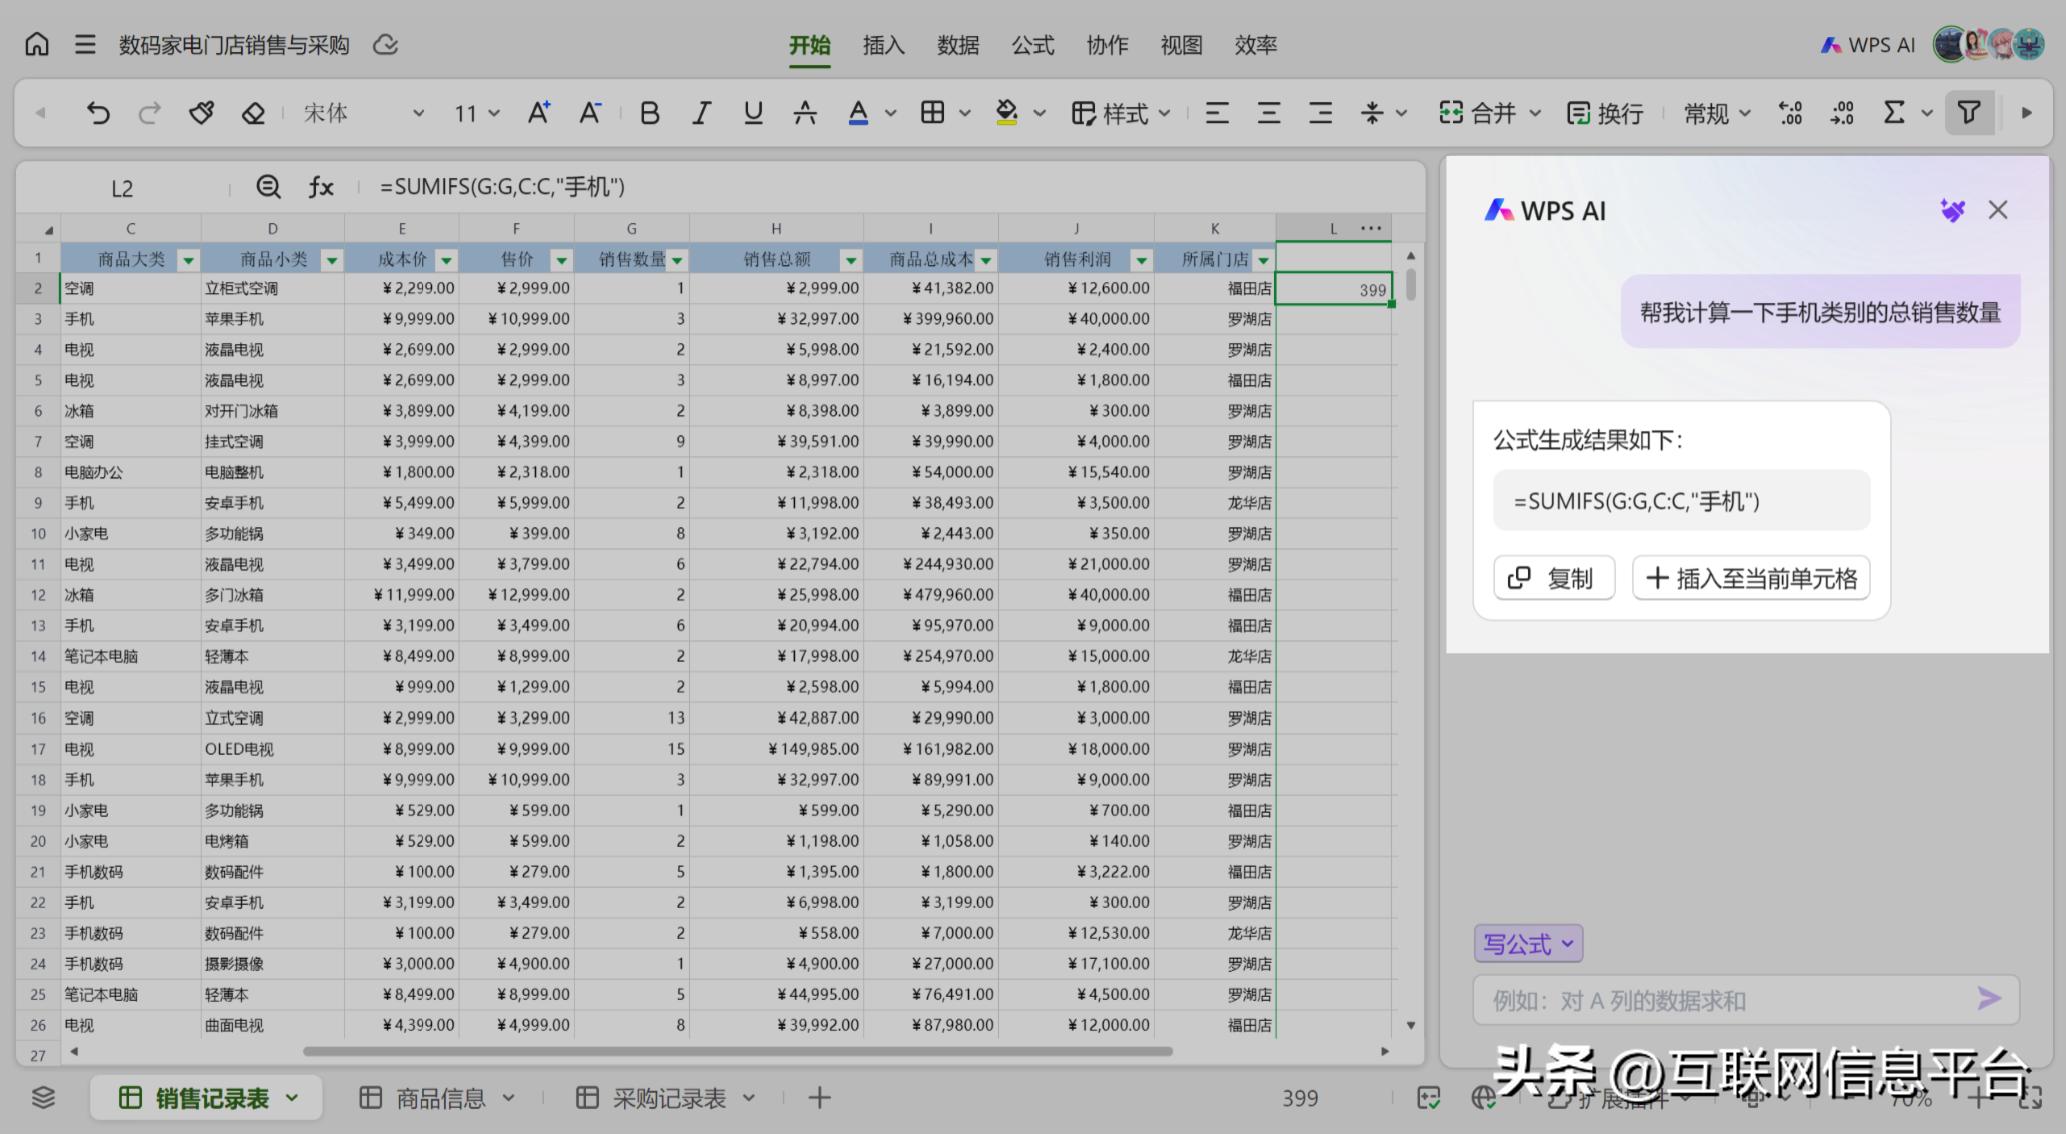The height and width of the screenshot is (1134, 2066).
Task: Toggle the filter funnel tool
Action: (x=1969, y=112)
